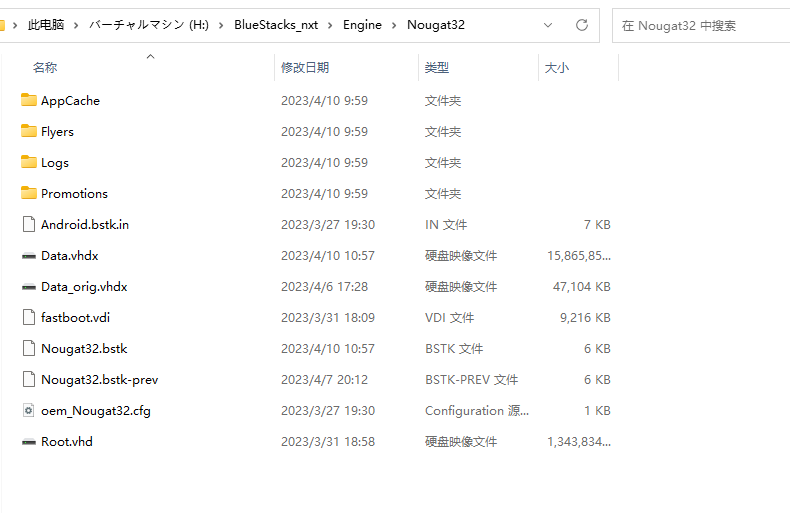The image size is (790, 516).
Task: Select file name Data_orig.vhdx
Action: 84,287
